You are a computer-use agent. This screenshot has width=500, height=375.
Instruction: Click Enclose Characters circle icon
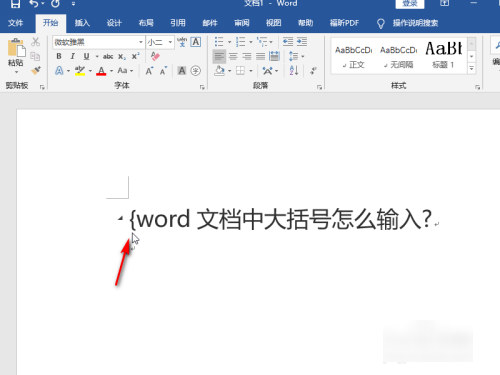tap(196, 71)
